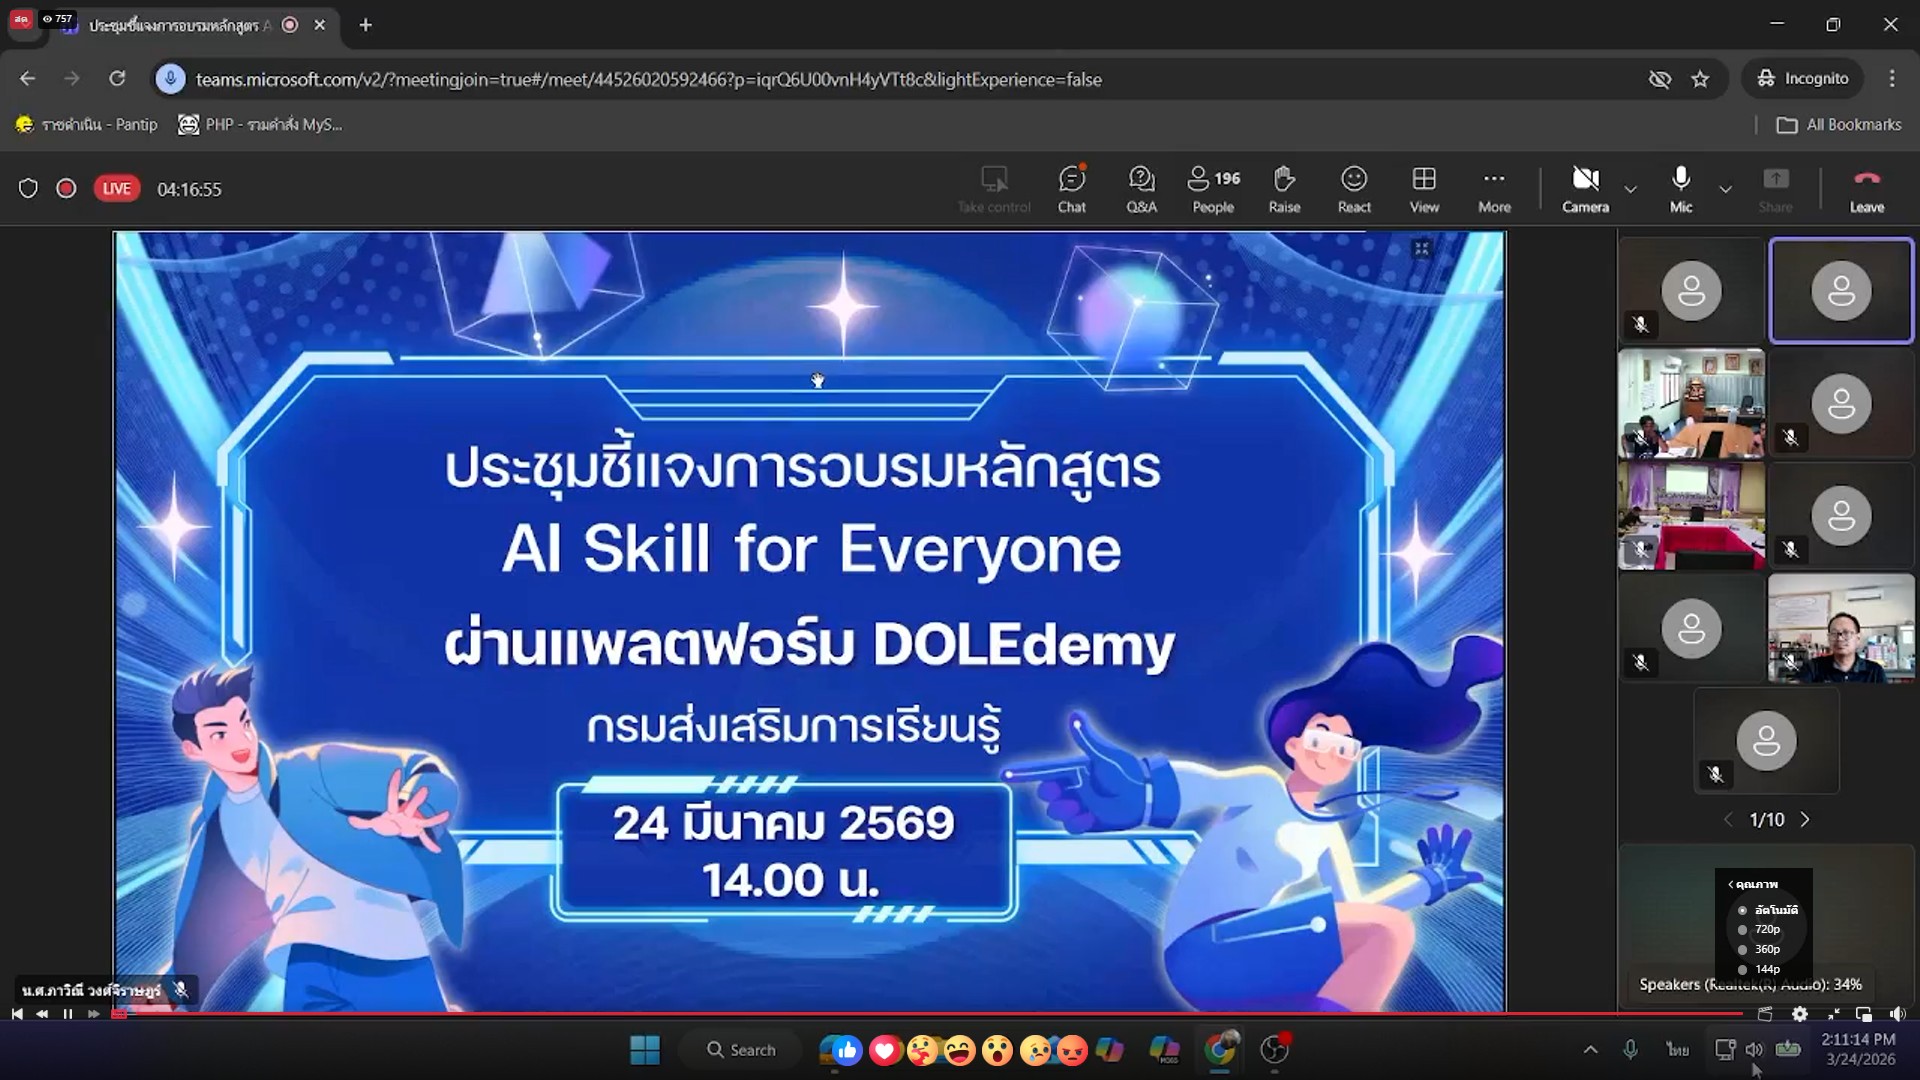Show the People participants list
The width and height of the screenshot is (1920, 1080).
[x=1213, y=189]
